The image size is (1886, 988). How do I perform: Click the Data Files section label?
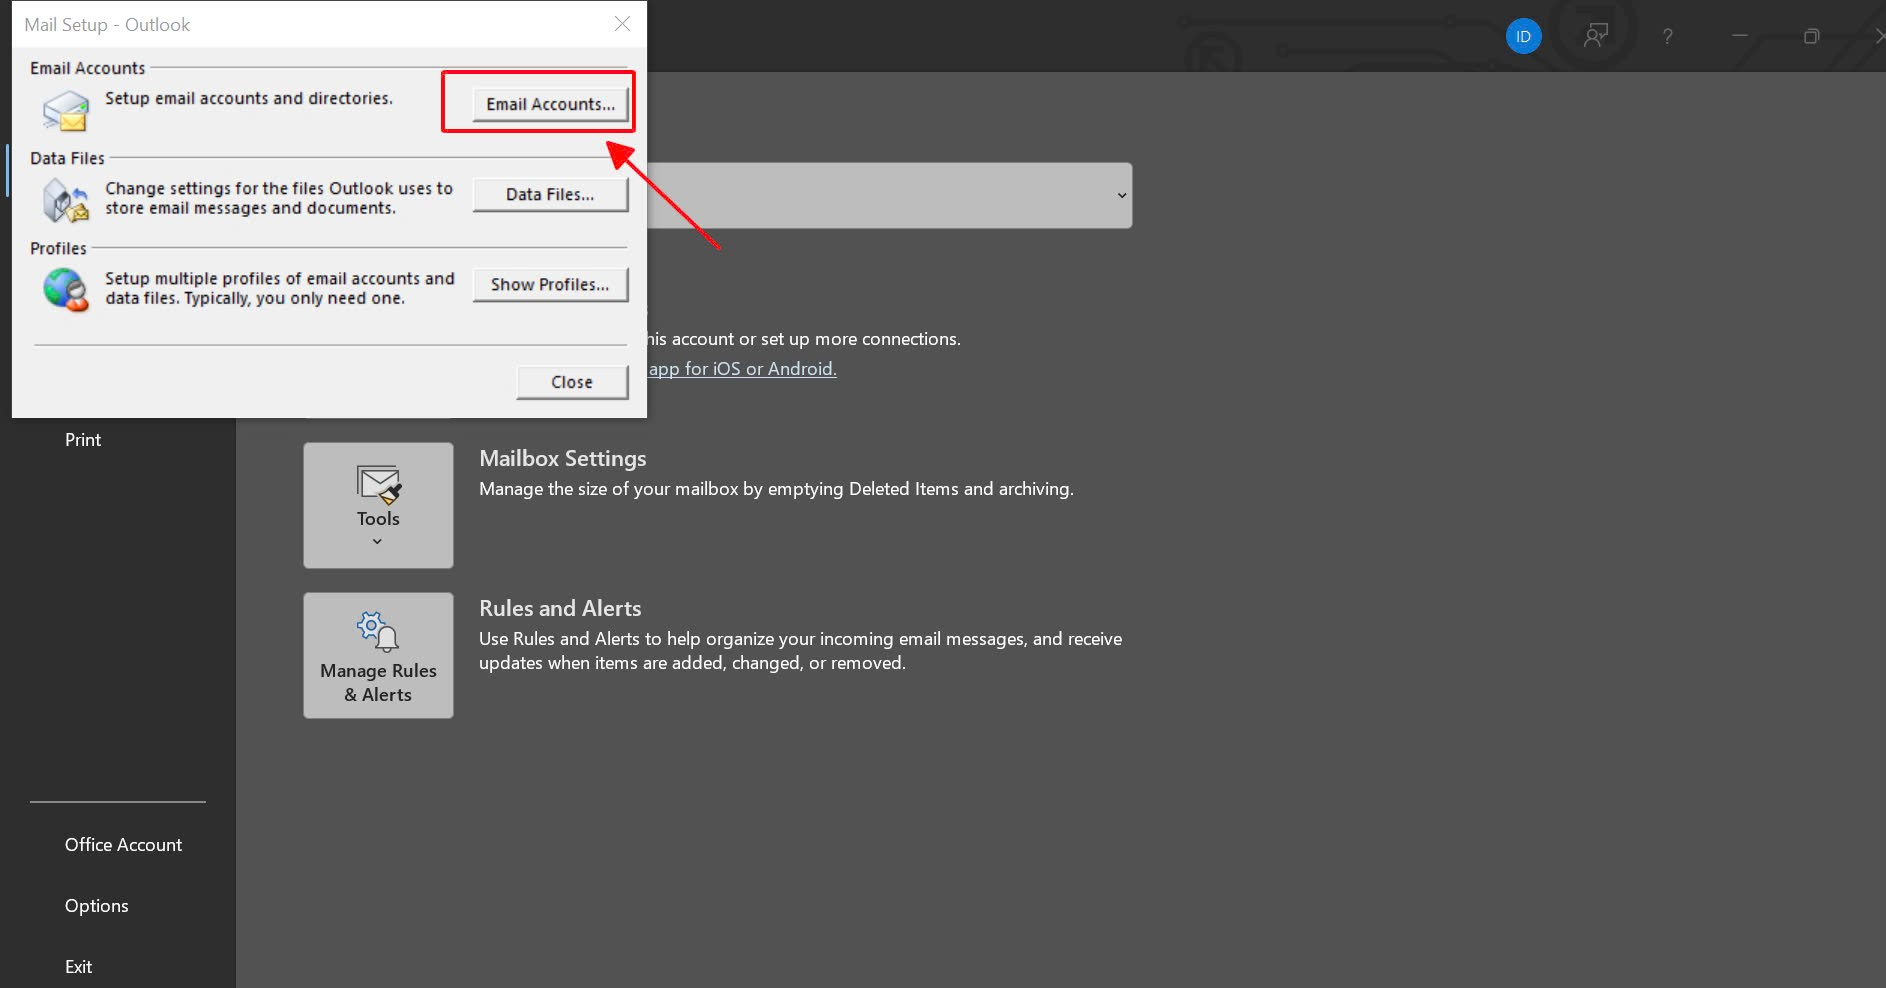click(67, 158)
